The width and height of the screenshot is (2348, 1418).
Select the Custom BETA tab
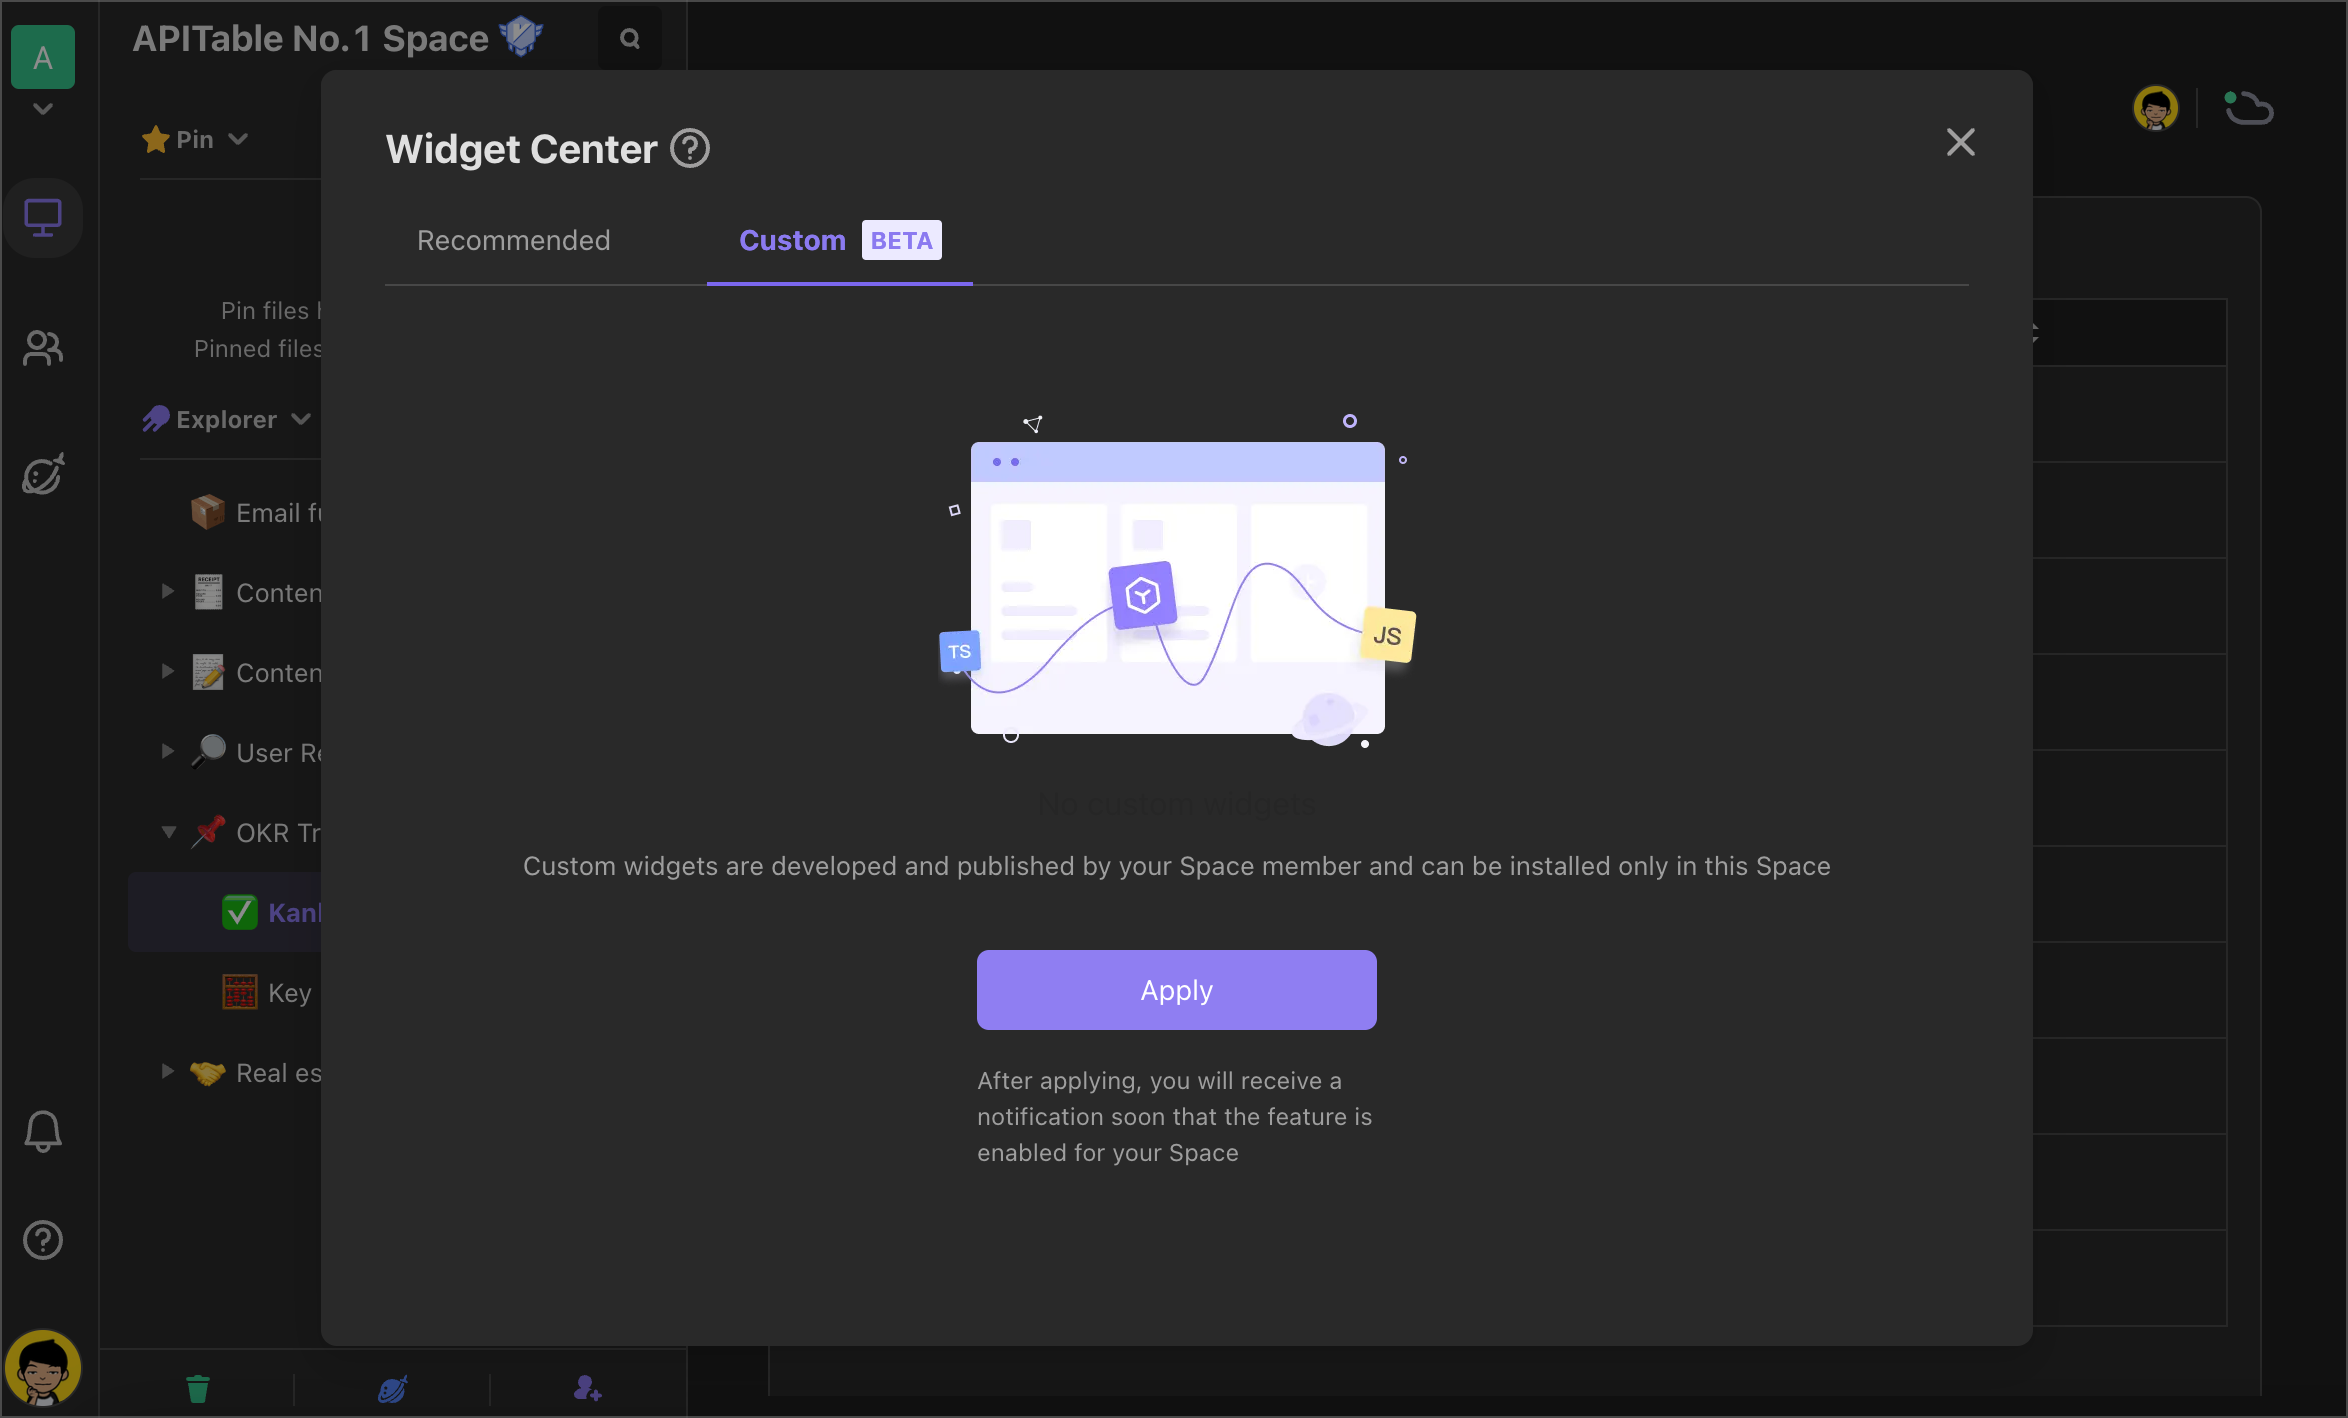click(839, 240)
